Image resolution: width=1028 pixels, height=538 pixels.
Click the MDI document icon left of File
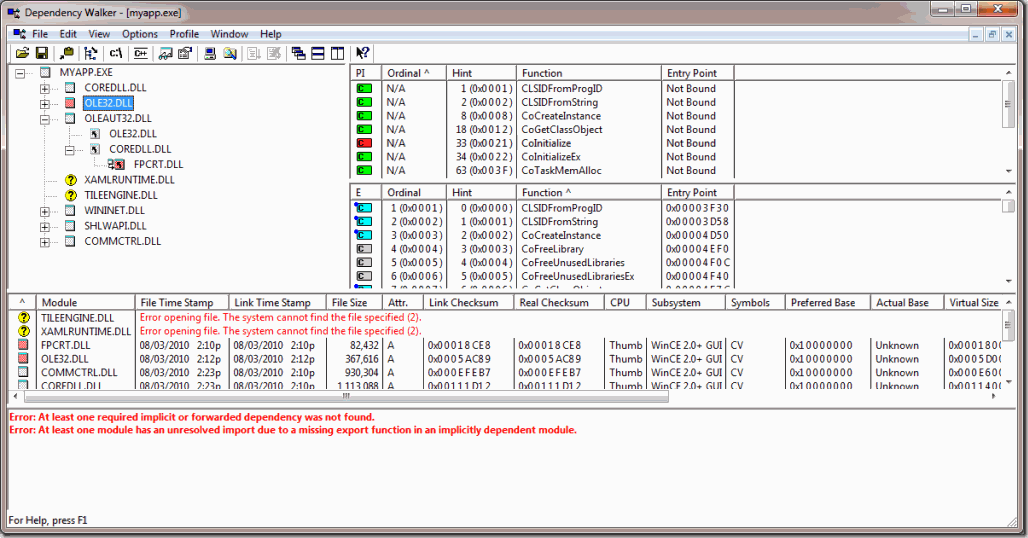[19, 34]
